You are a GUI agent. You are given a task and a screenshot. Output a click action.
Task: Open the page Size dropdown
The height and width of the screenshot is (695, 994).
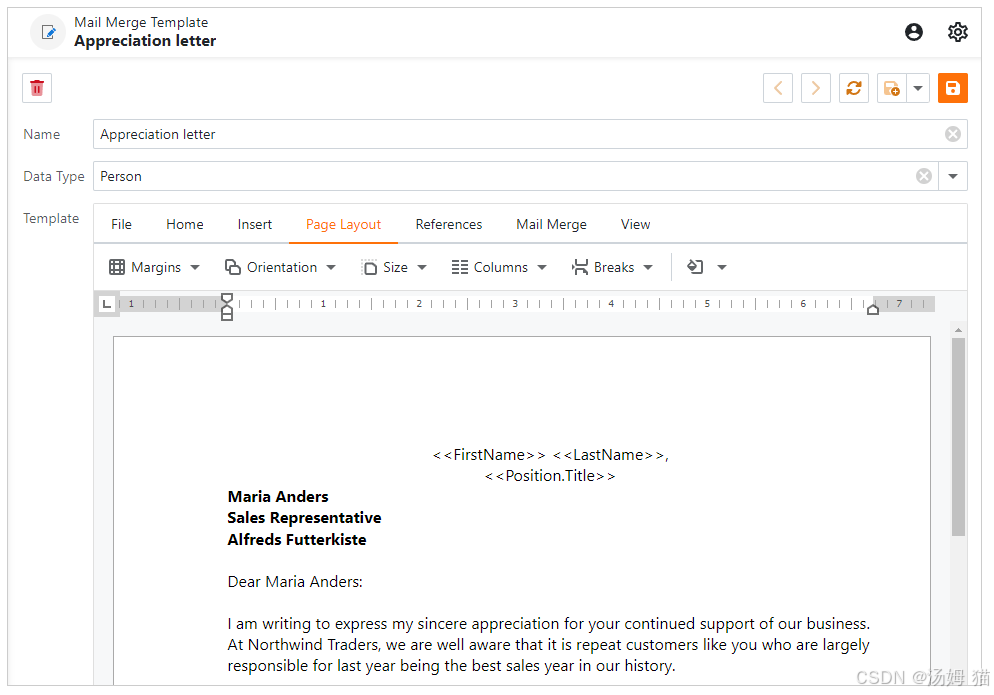pos(394,267)
